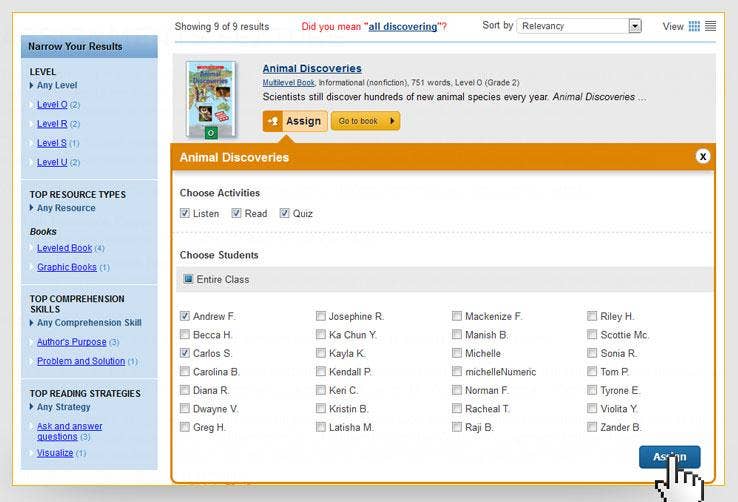Filter by Visualize reading strategy
This screenshot has height=502, width=738.
(x=55, y=453)
